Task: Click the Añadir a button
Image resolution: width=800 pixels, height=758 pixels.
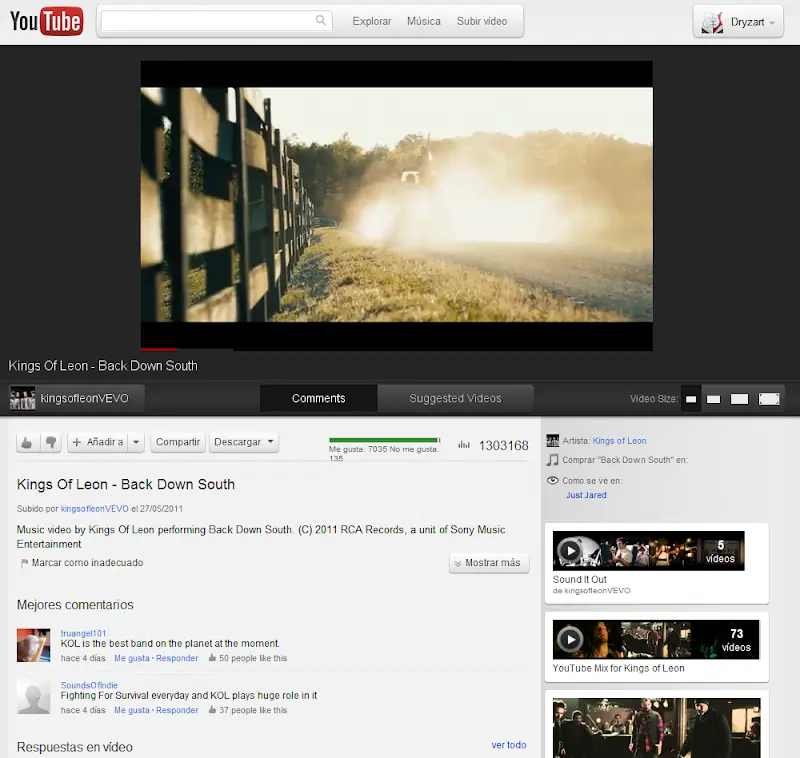Action: 97,442
